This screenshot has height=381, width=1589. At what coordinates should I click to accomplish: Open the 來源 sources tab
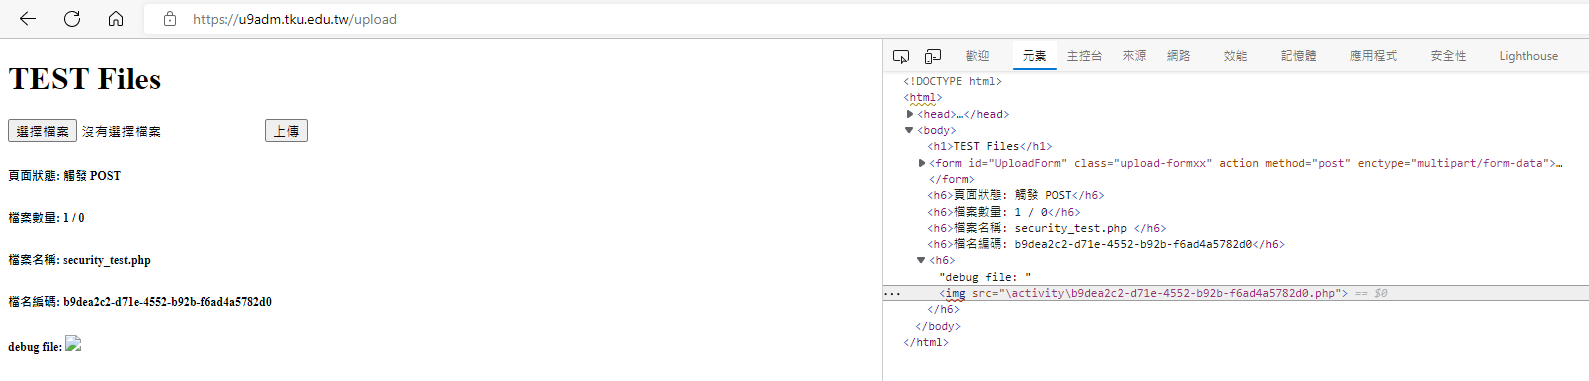[x=1134, y=56]
